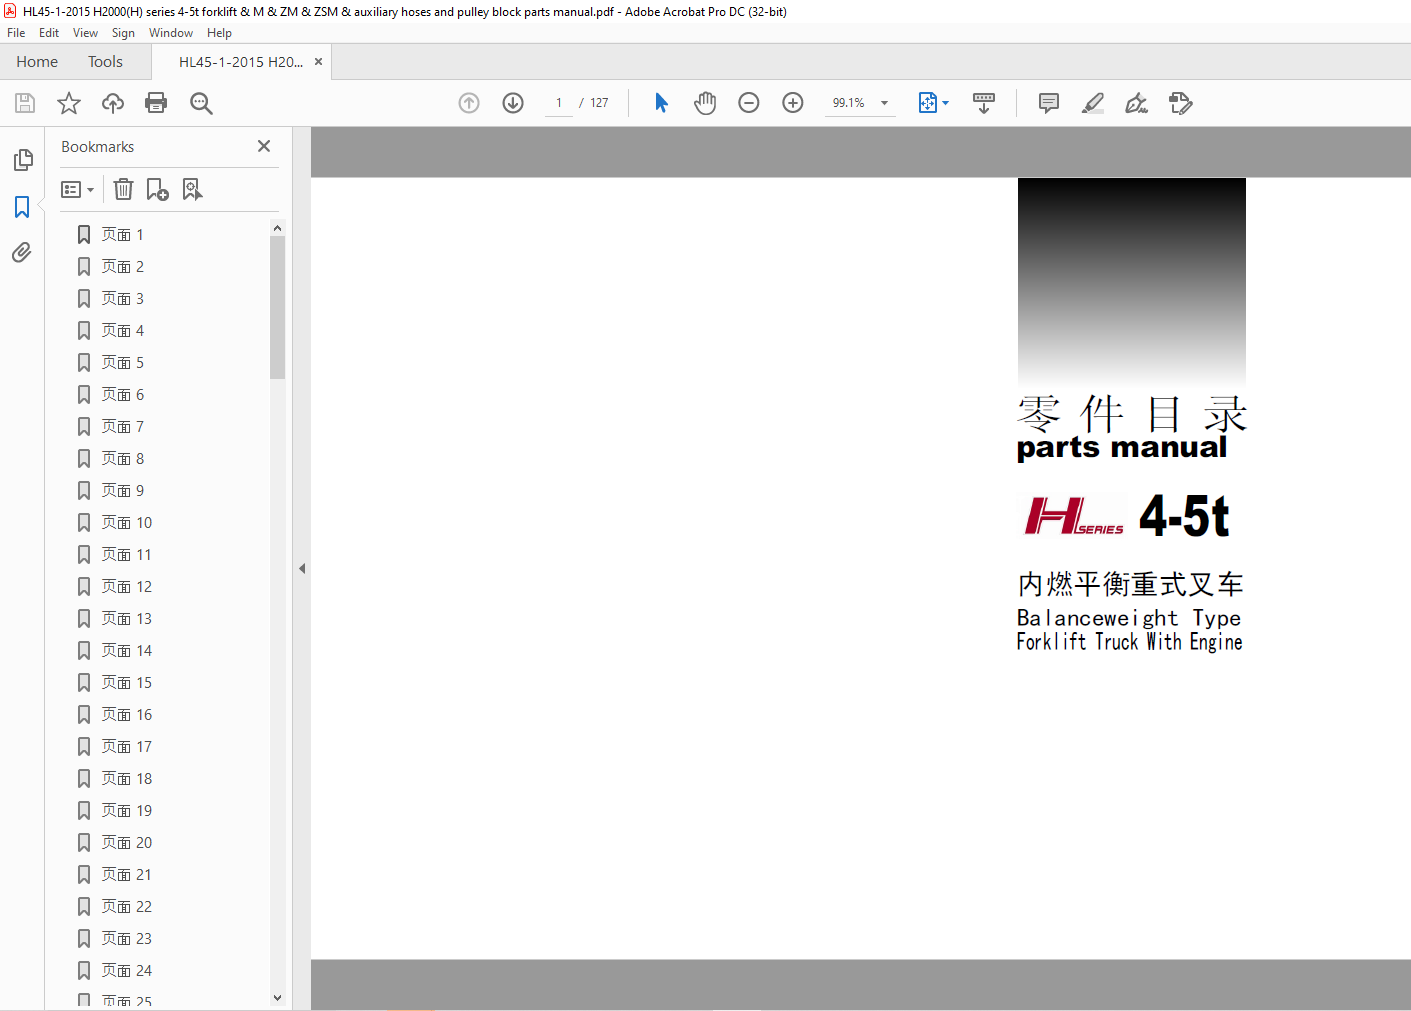Viewport: 1411px width, 1011px height.
Task: Select the arrow selection tool
Action: click(661, 103)
